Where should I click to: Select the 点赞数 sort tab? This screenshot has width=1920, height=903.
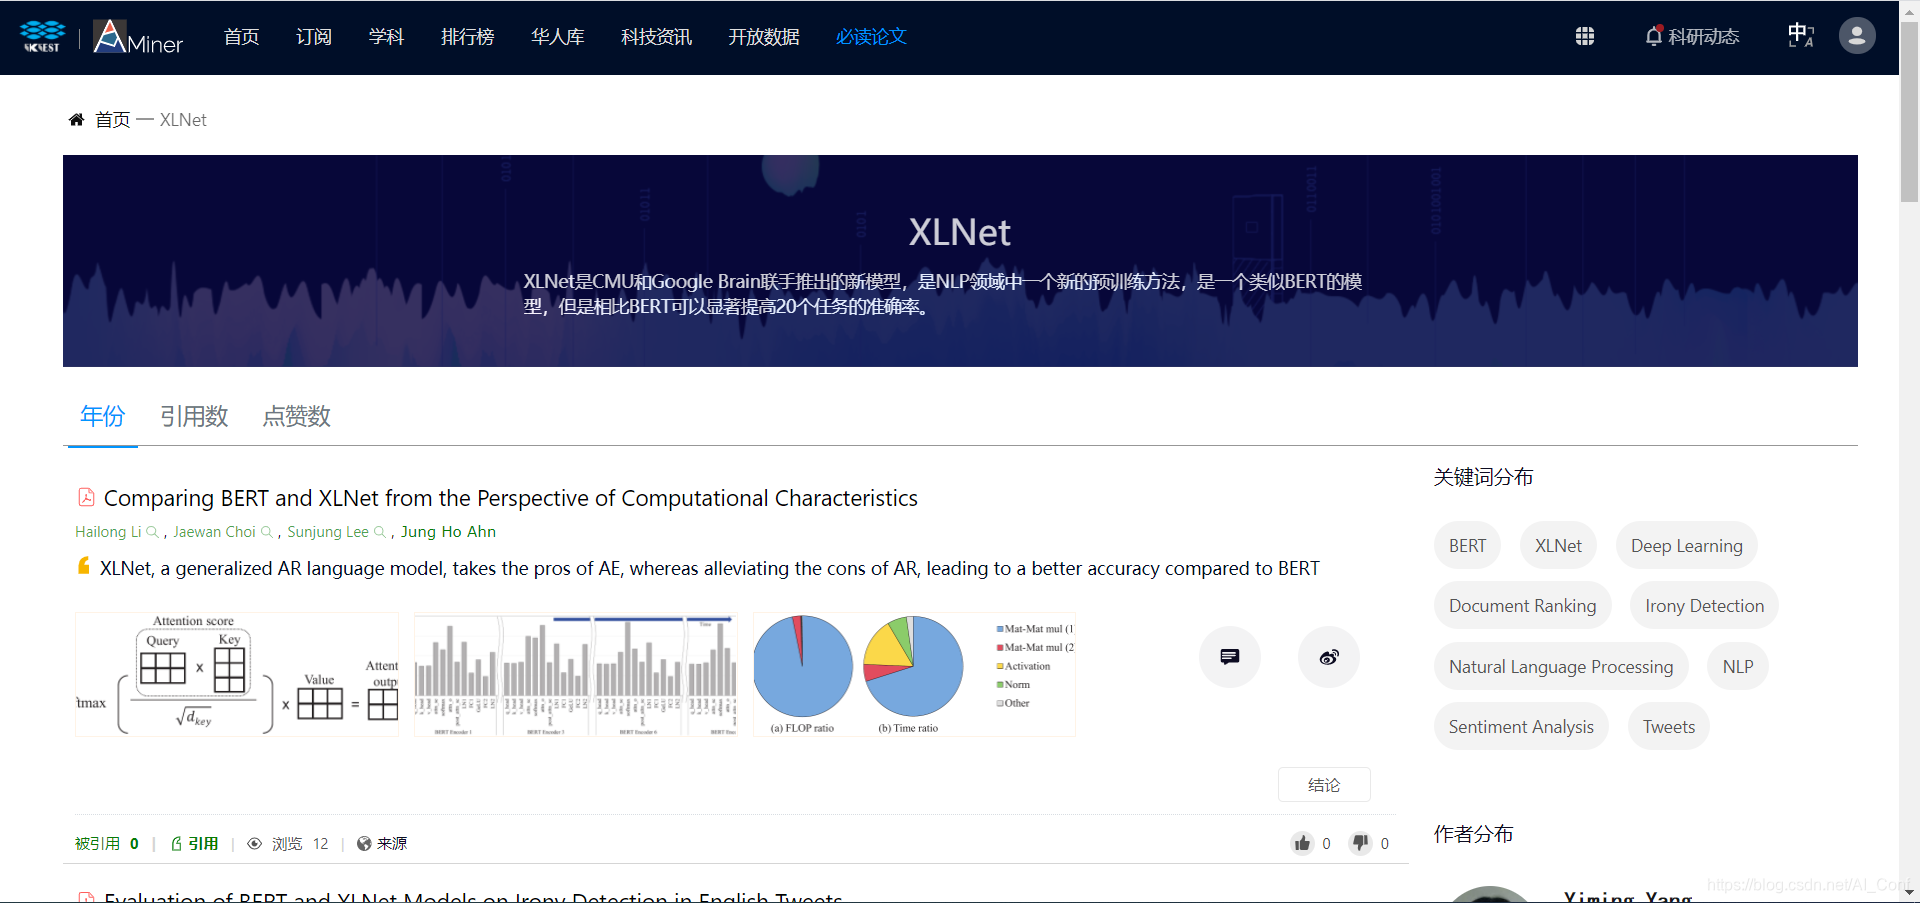pos(296,416)
